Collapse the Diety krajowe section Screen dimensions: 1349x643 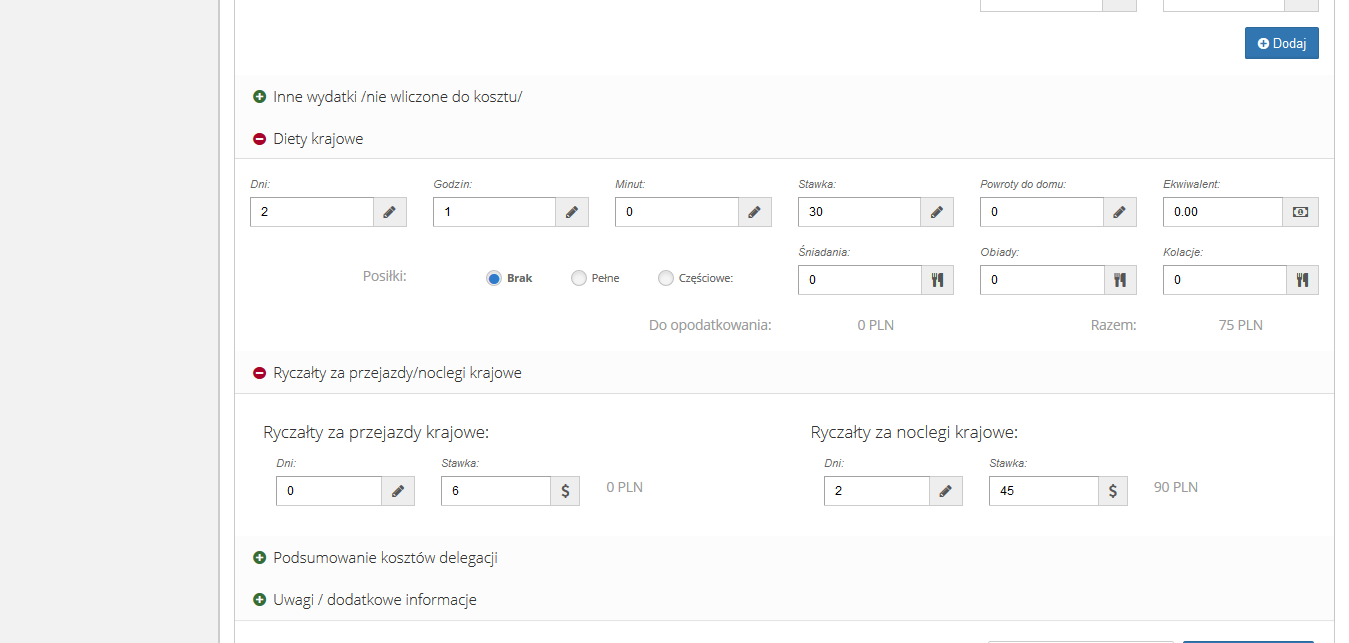pyautogui.click(x=260, y=139)
